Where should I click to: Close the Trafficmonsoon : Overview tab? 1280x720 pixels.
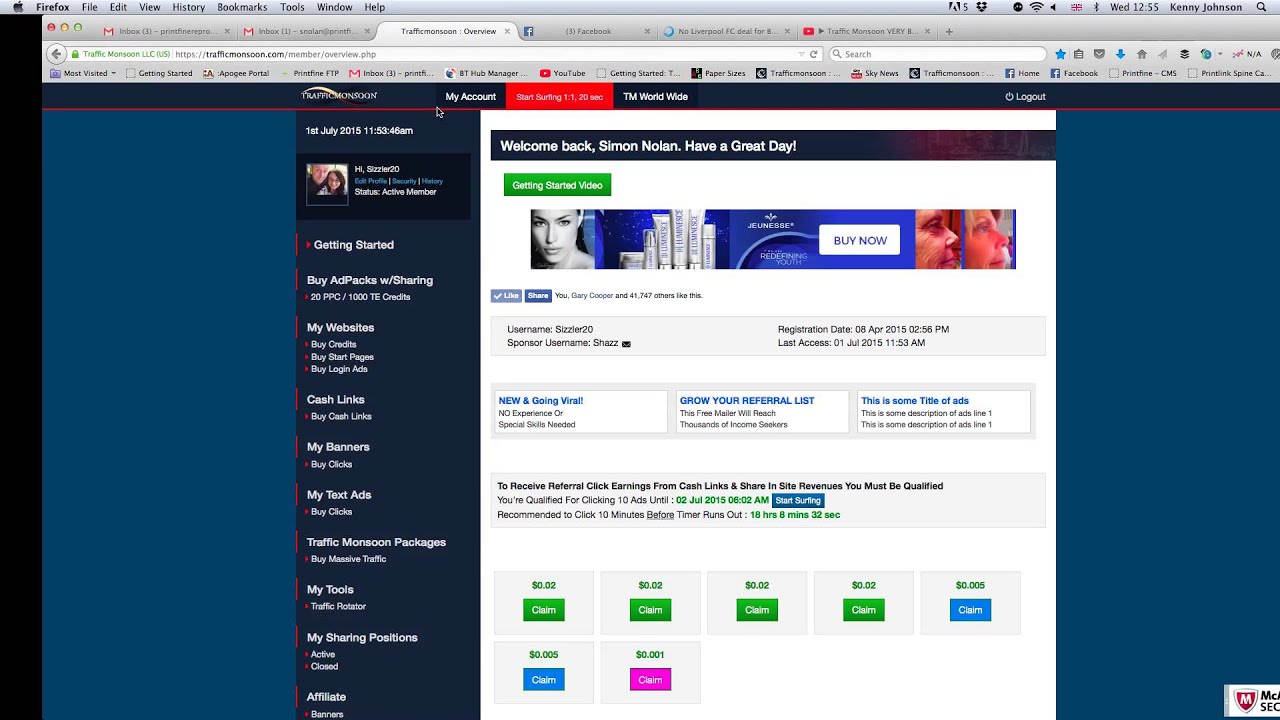[x=506, y=31]
